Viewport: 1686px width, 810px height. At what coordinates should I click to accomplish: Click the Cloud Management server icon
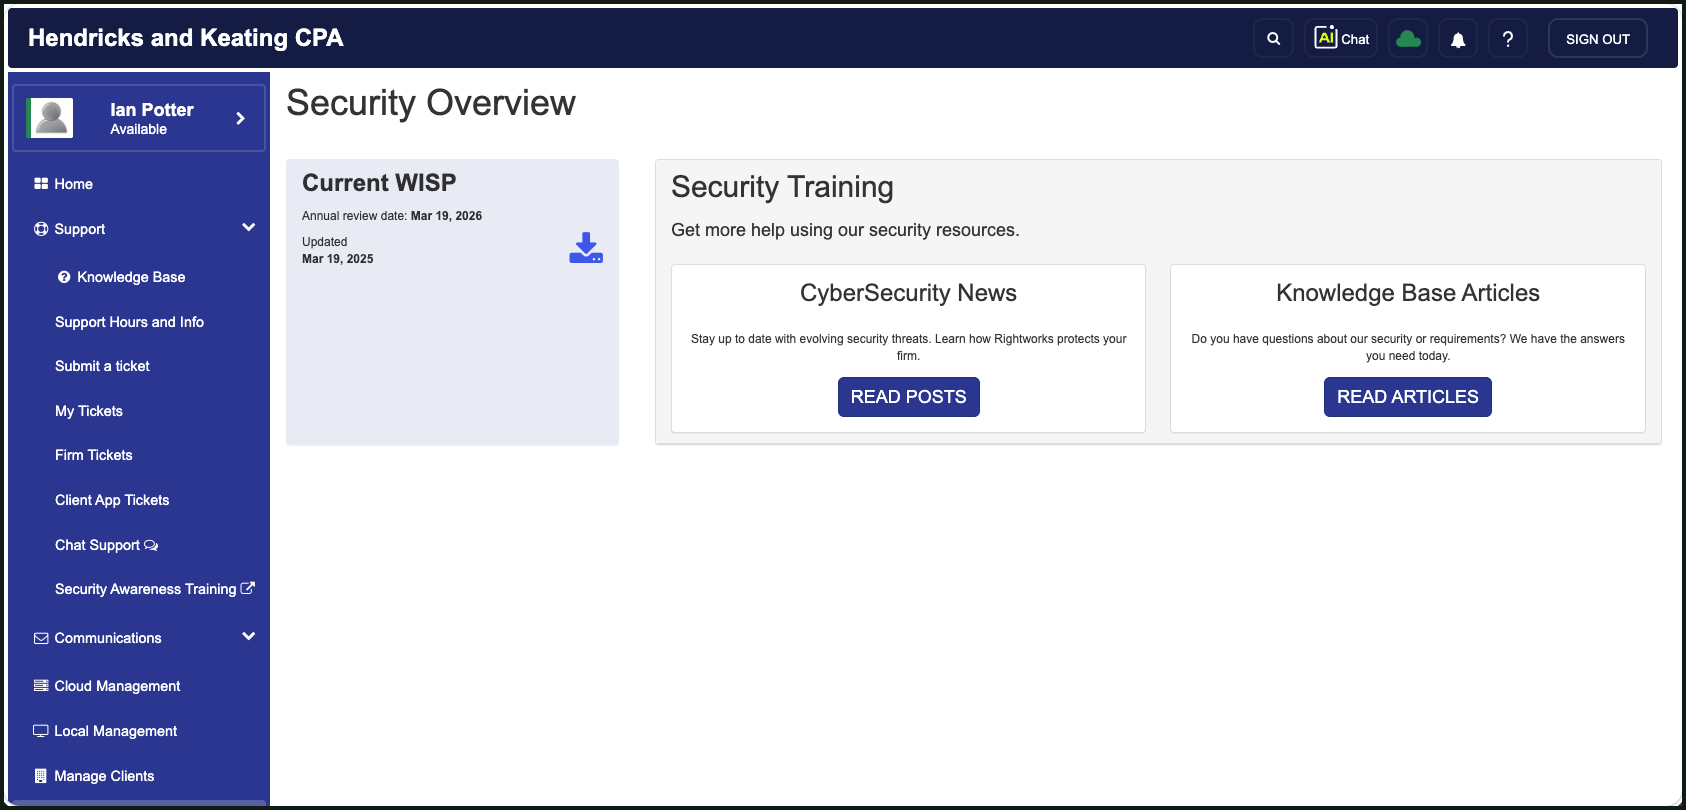coord(41,686)
